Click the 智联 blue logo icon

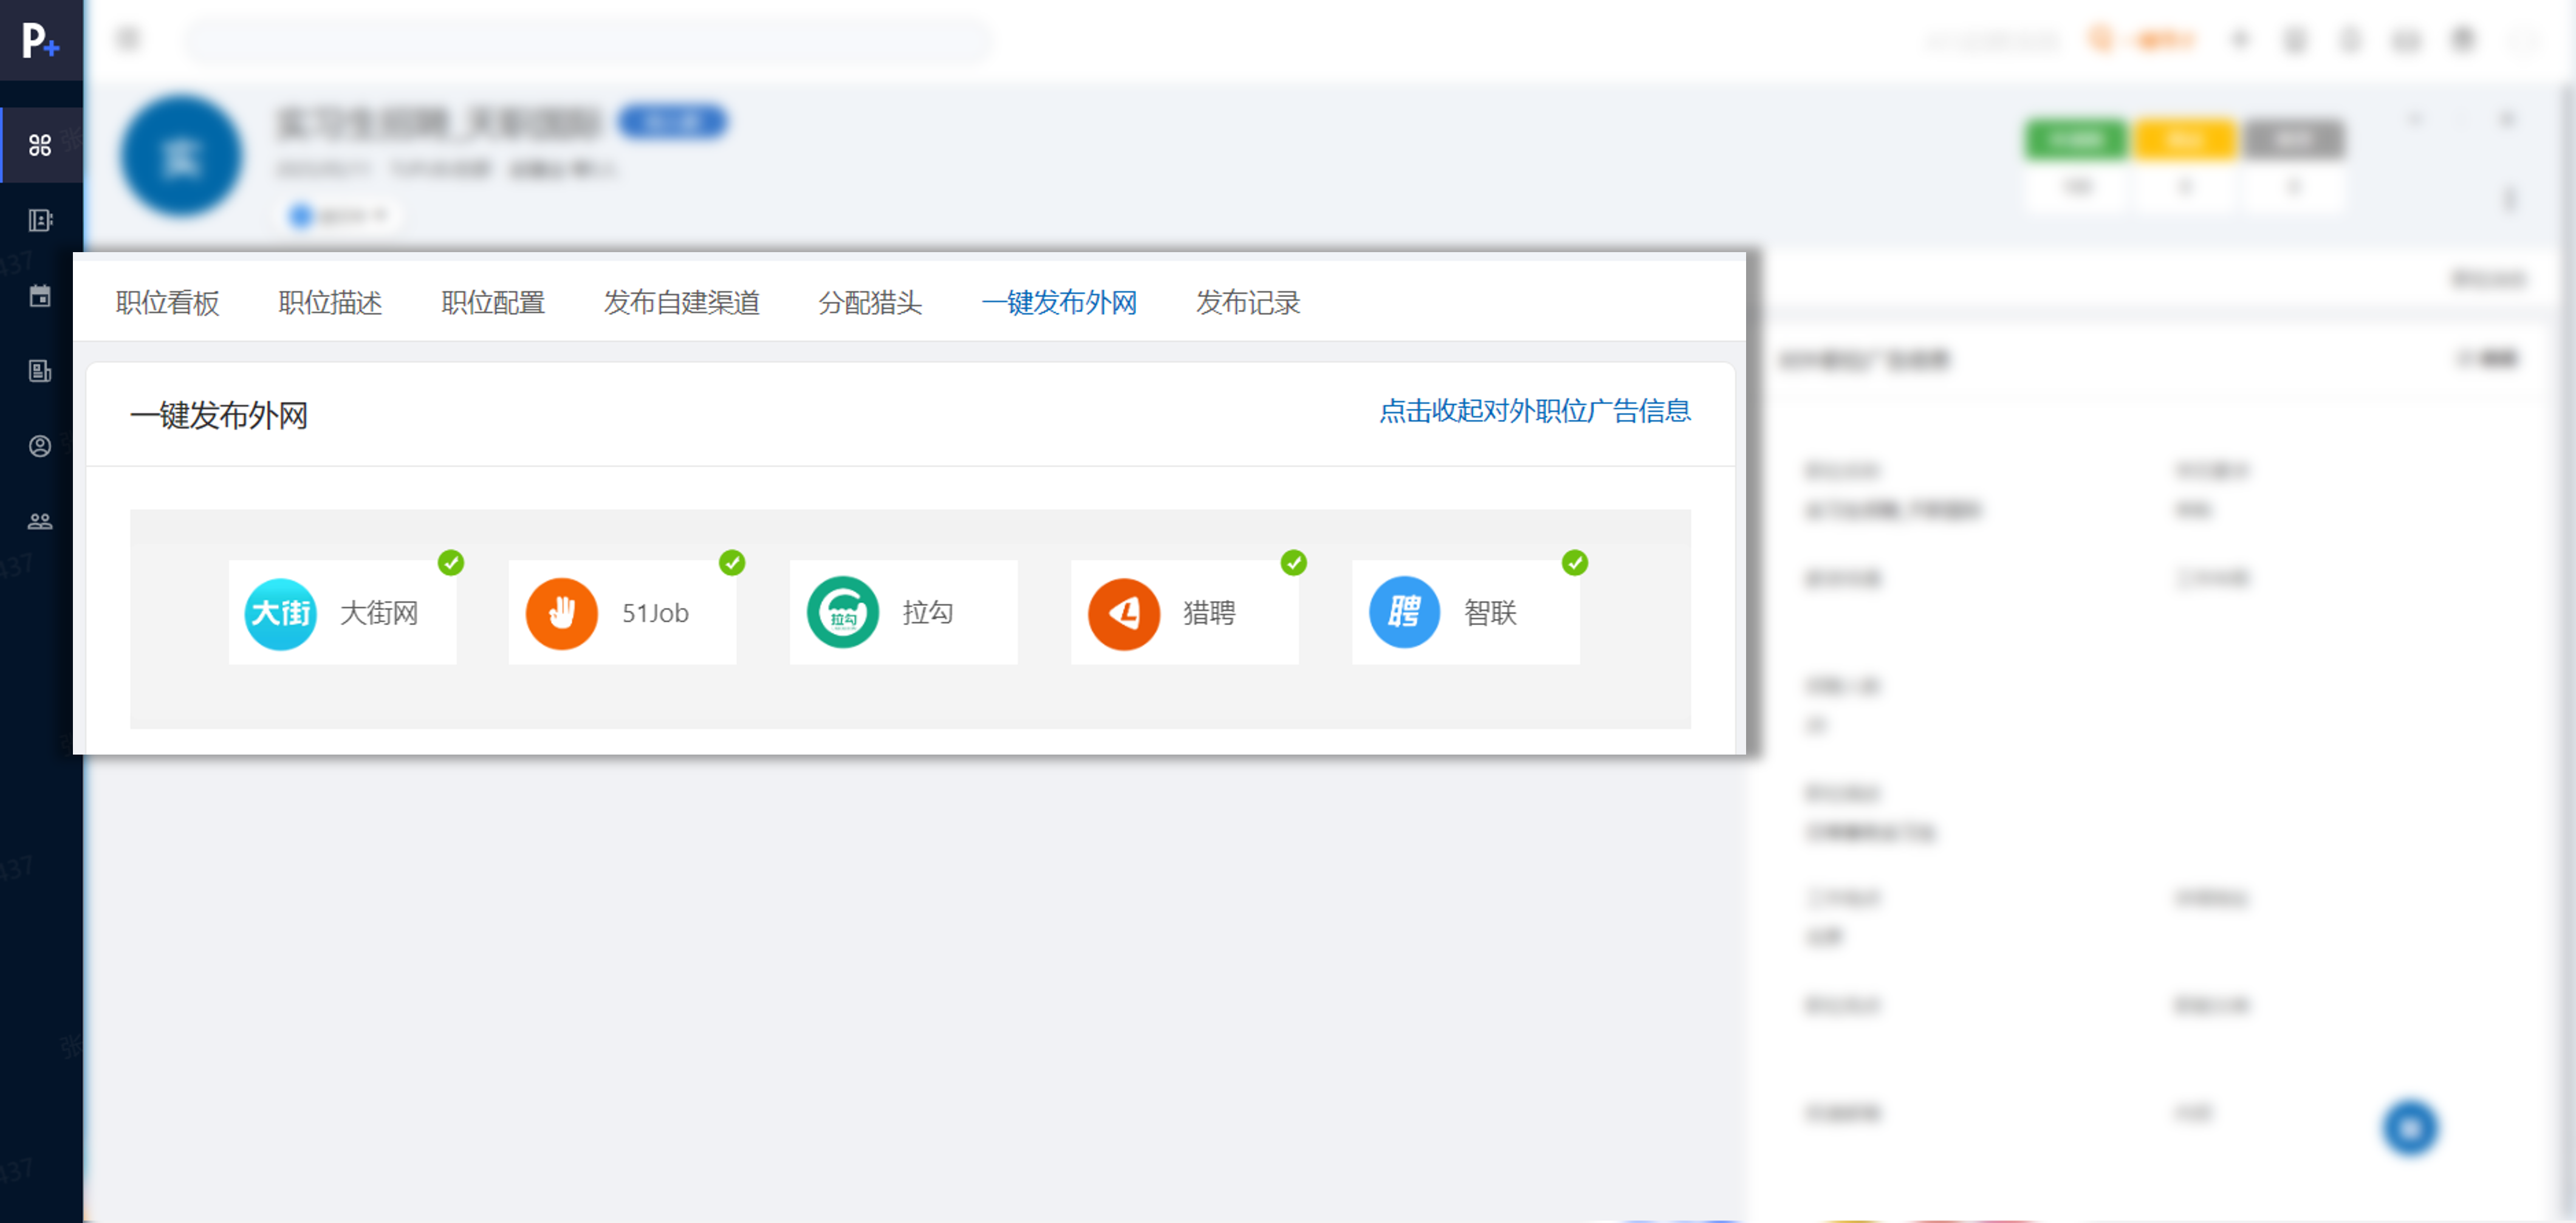pyautogui.click(x=1404, y=613)
